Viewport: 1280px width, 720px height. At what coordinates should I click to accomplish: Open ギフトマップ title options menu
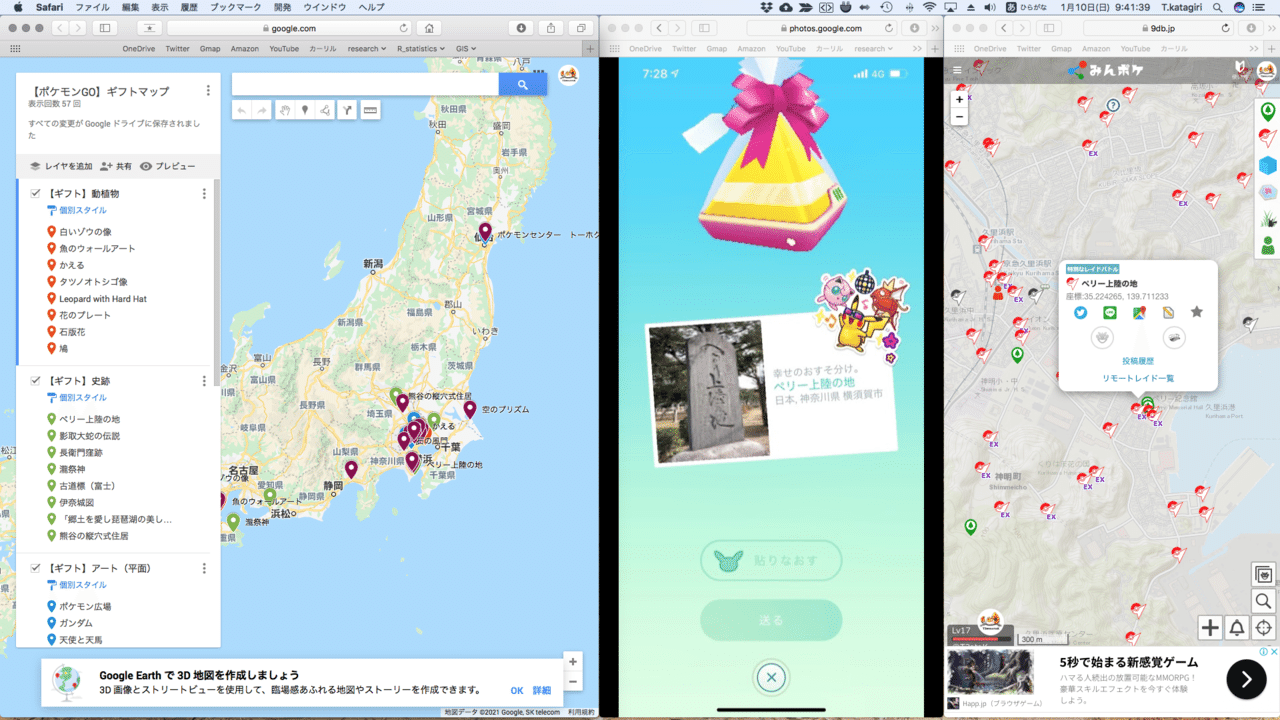click(x=208, y=91)
